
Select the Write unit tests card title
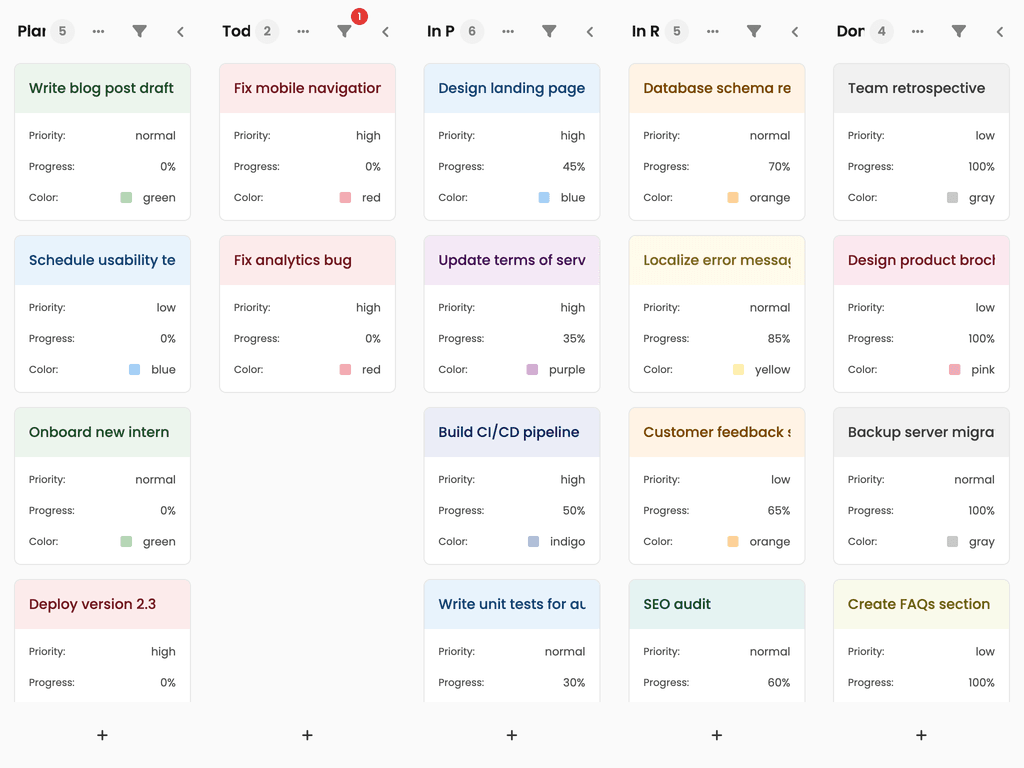point(512,604)
